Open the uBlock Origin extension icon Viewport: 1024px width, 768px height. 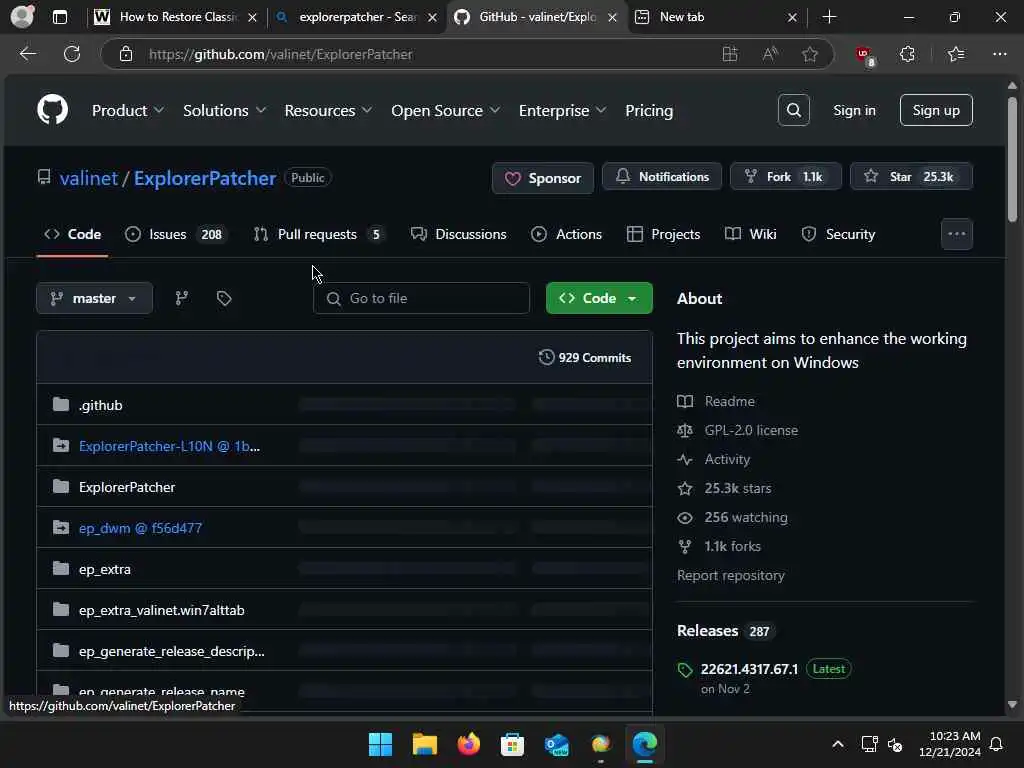pos(865,55)
